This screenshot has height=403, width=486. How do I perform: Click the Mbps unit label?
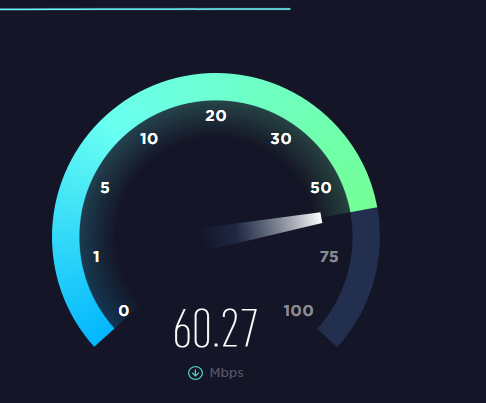227,373
